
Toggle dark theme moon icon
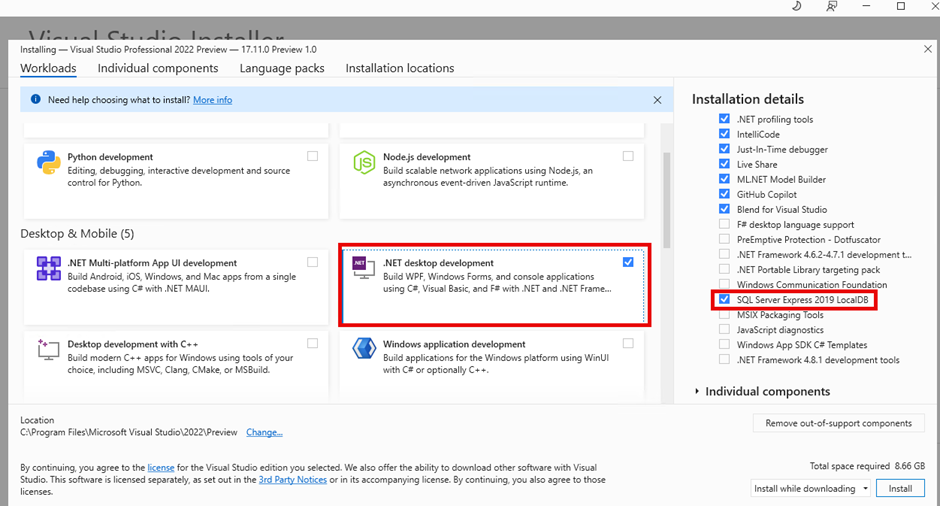[x=797, y=6]
